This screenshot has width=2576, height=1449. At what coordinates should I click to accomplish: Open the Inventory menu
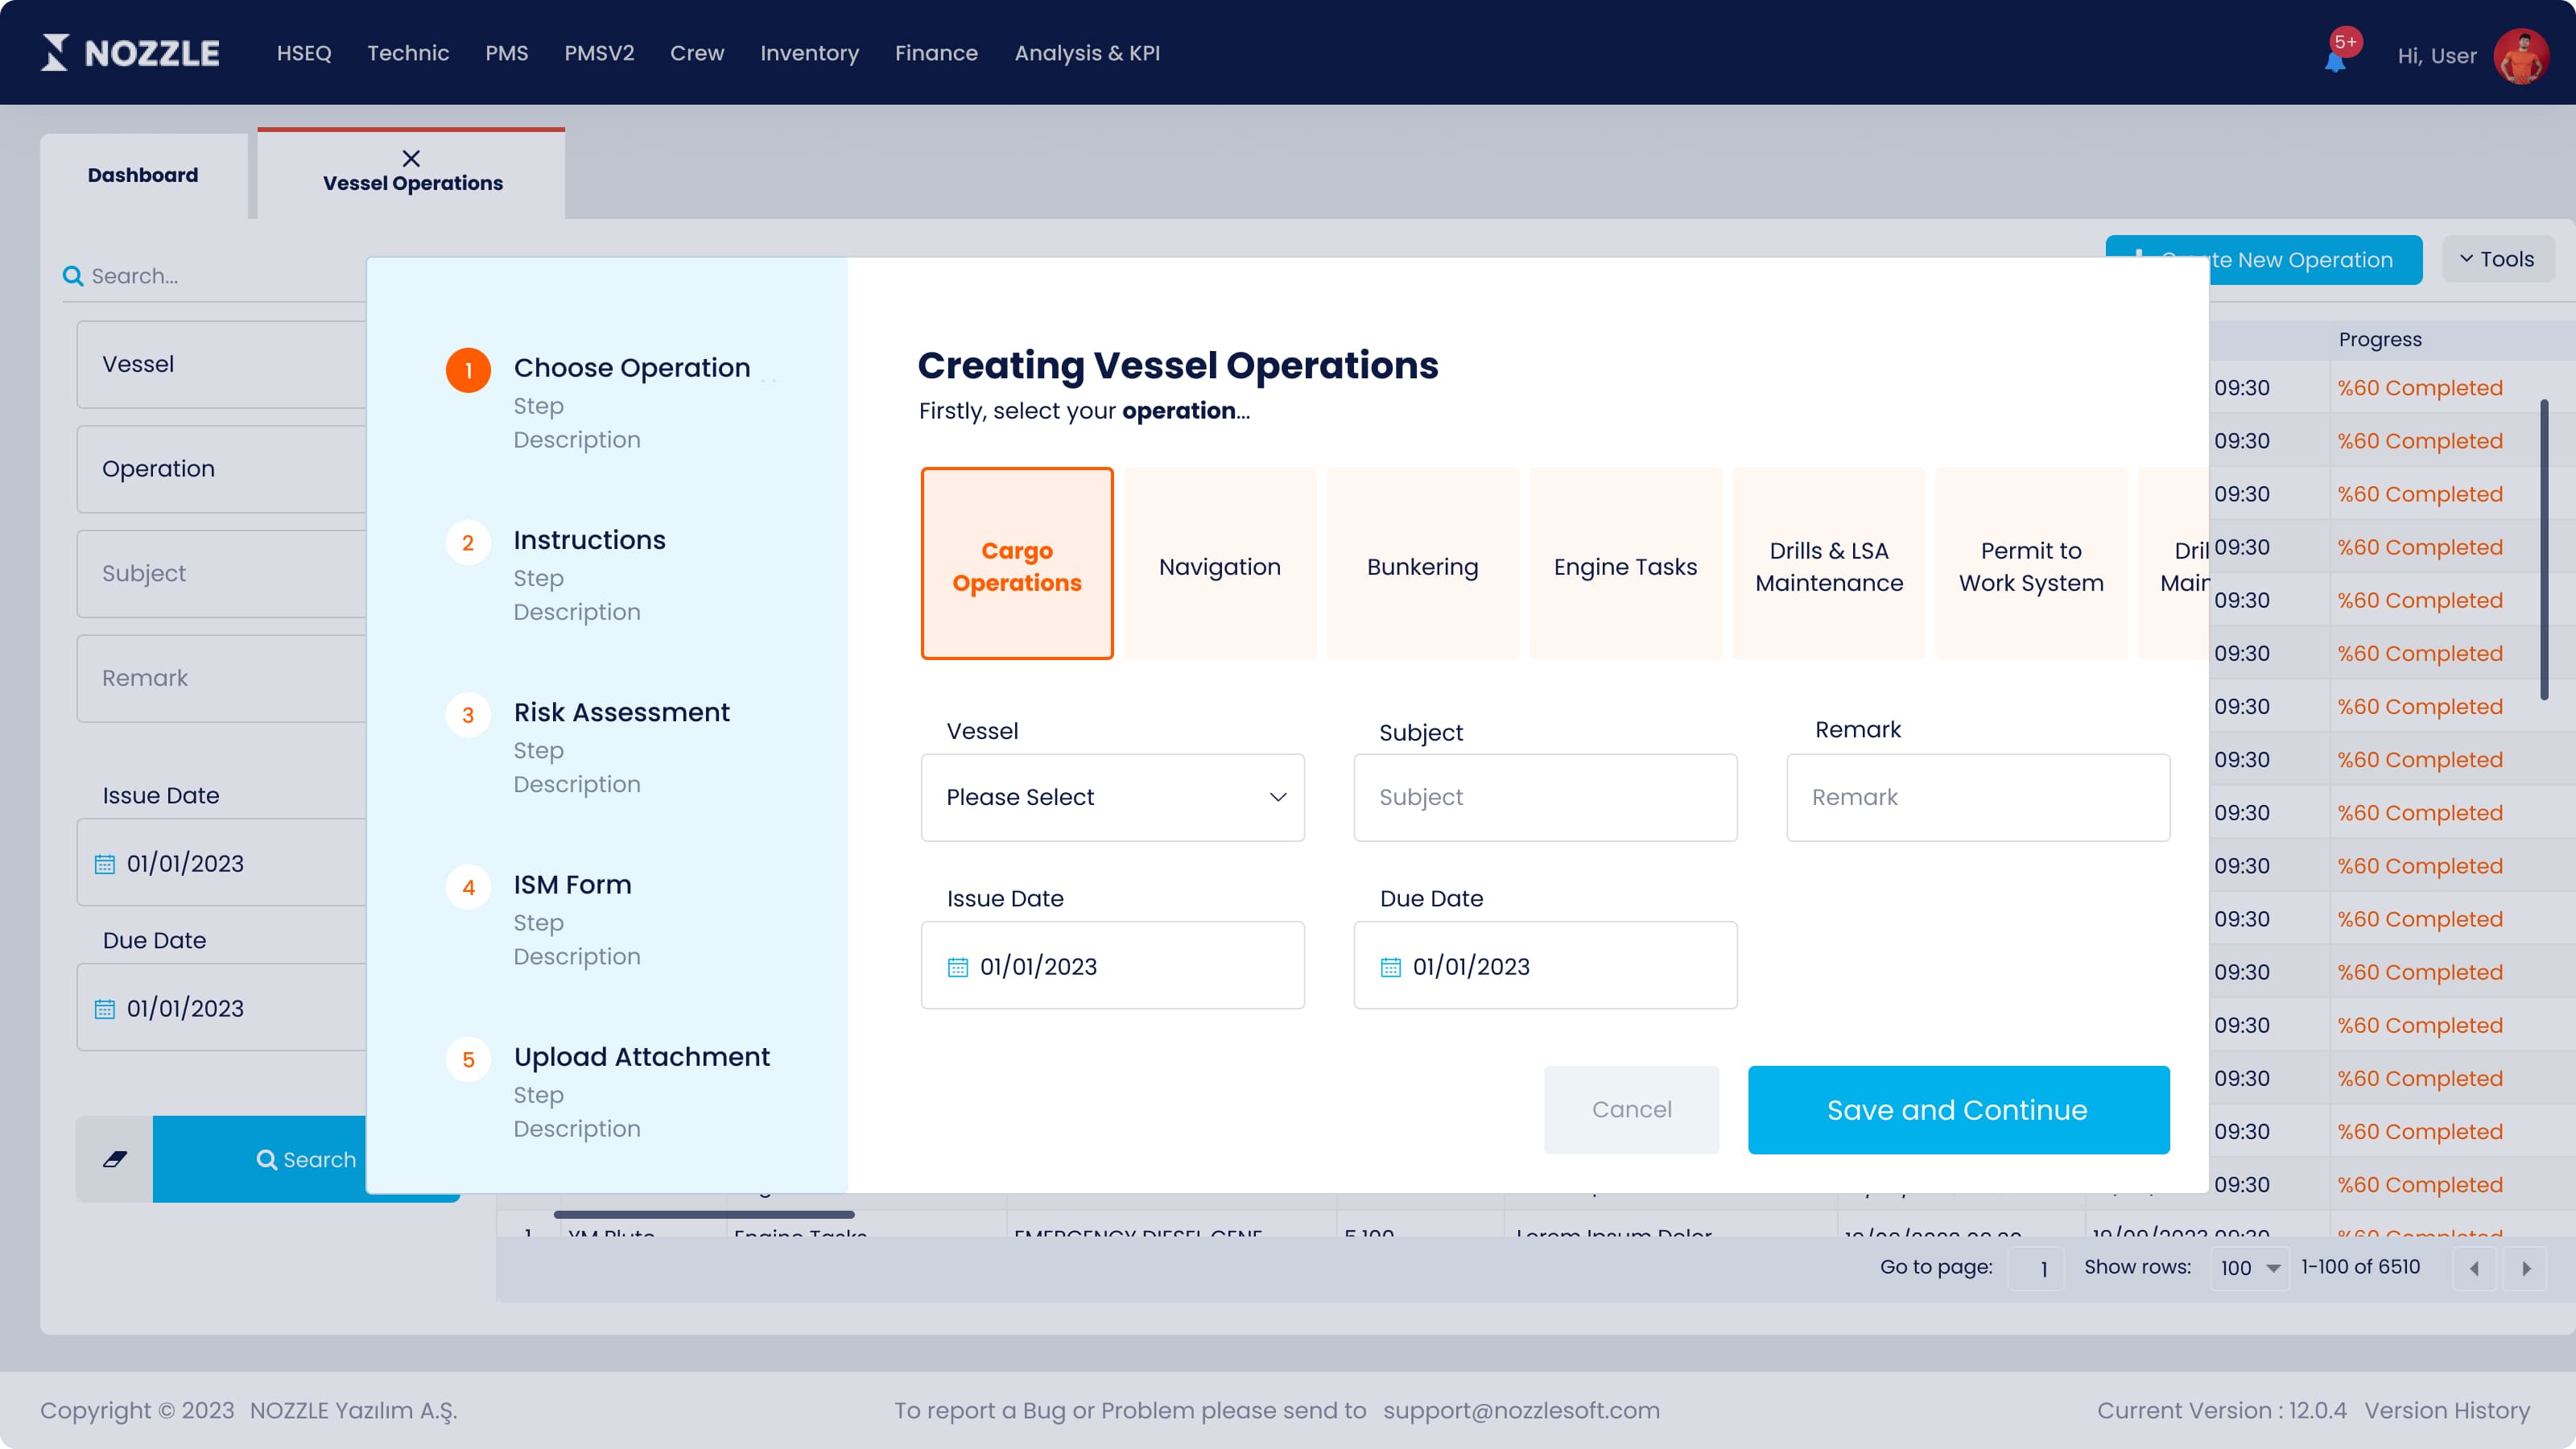coord(809,53)
